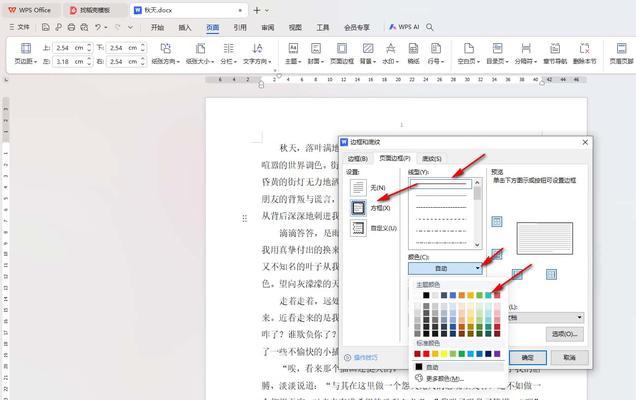
Task: Switch to the 会员专享 ribbon tab
Action: [357, 27]
